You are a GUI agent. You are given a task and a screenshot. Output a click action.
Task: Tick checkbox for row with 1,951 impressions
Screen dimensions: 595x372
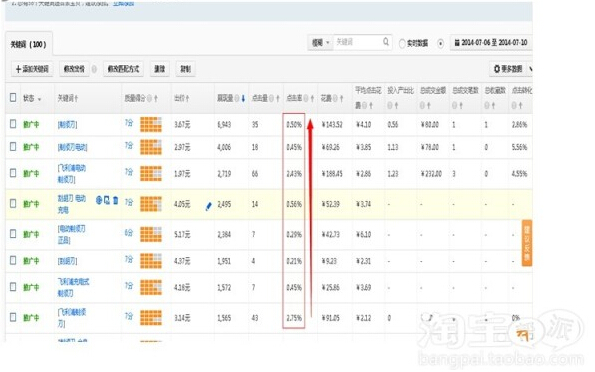(x=13, y=260)
